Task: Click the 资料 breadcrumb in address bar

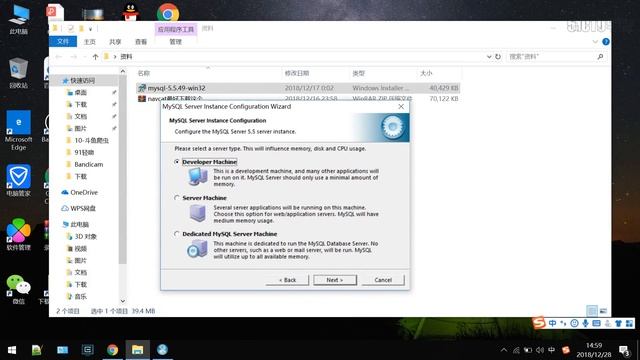Action: 127,57
